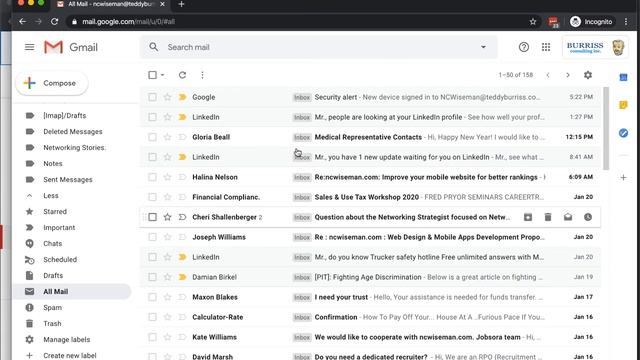Select the Joseph Williams email checkbox
640x360 pixels.
coord(152,237)
